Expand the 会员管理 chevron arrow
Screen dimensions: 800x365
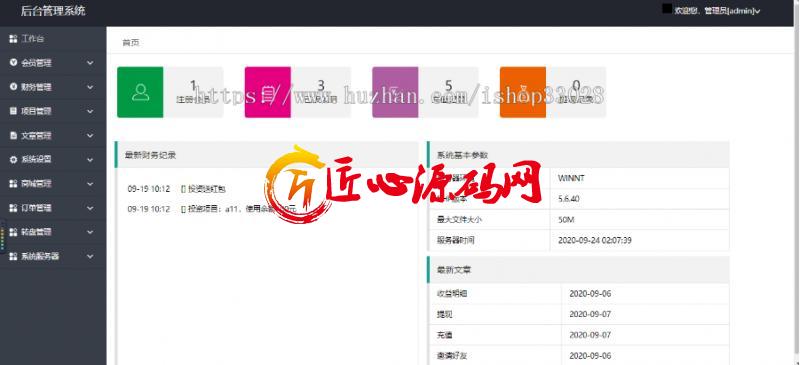[x=90, y=63]
